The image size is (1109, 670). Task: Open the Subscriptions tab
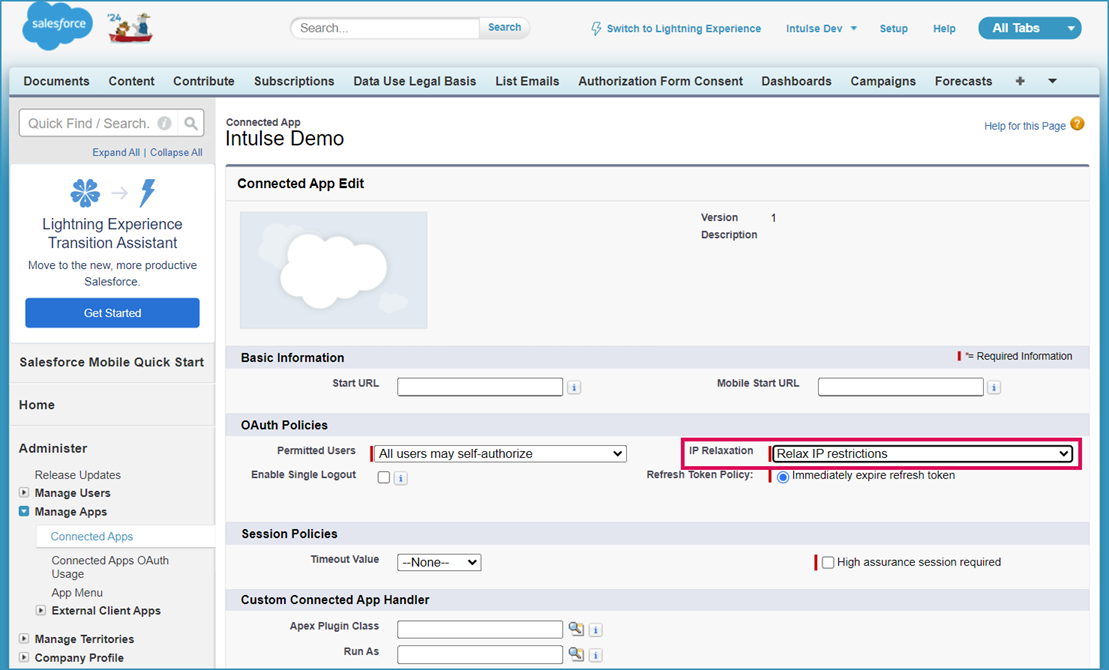(x=294, y=81)
